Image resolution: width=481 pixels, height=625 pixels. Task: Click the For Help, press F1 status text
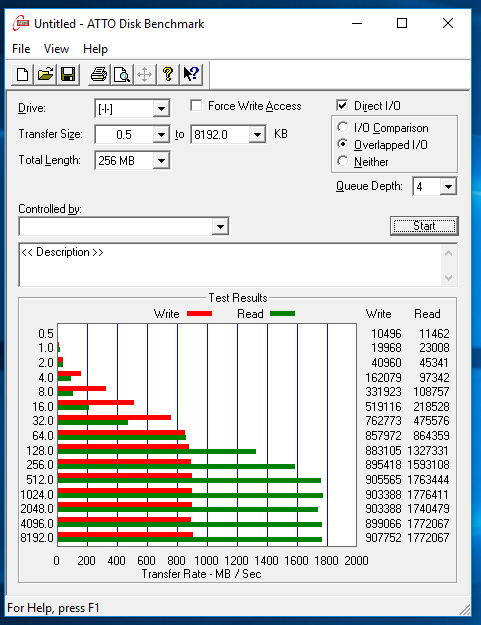(x=53, y=608)
